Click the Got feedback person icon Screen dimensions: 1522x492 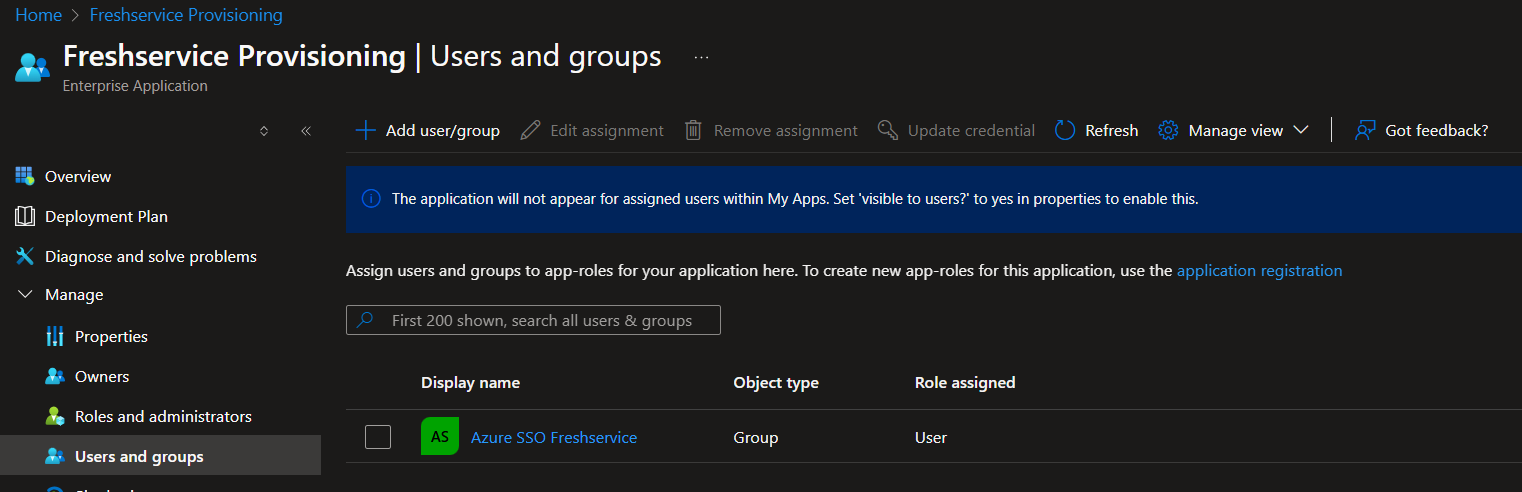tap(1365, 130)
